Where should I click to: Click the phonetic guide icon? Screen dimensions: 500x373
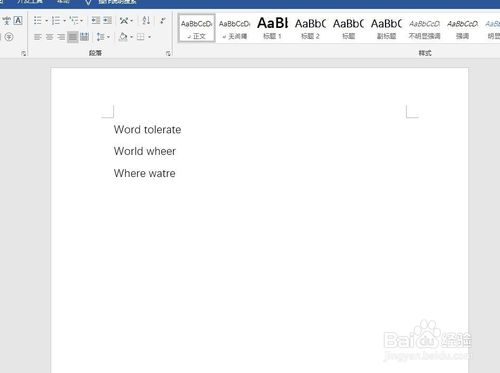point(7,21)
